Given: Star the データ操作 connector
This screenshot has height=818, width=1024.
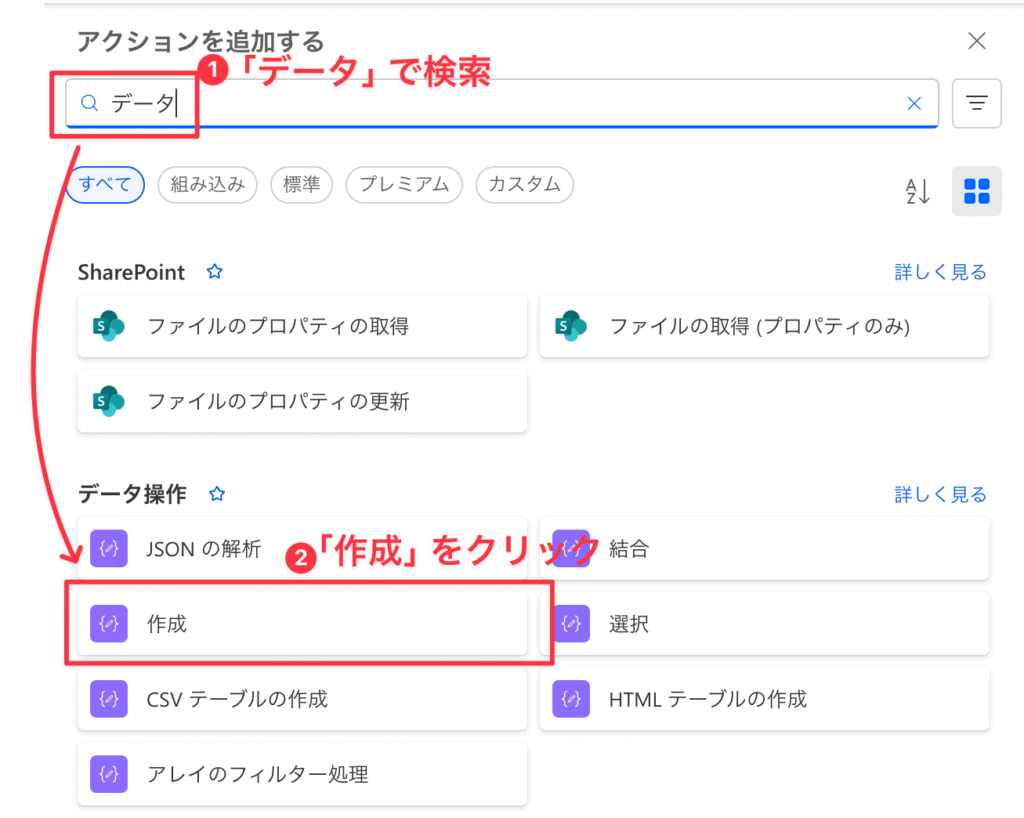Looking at the screenshot, I should click(216, 494).
